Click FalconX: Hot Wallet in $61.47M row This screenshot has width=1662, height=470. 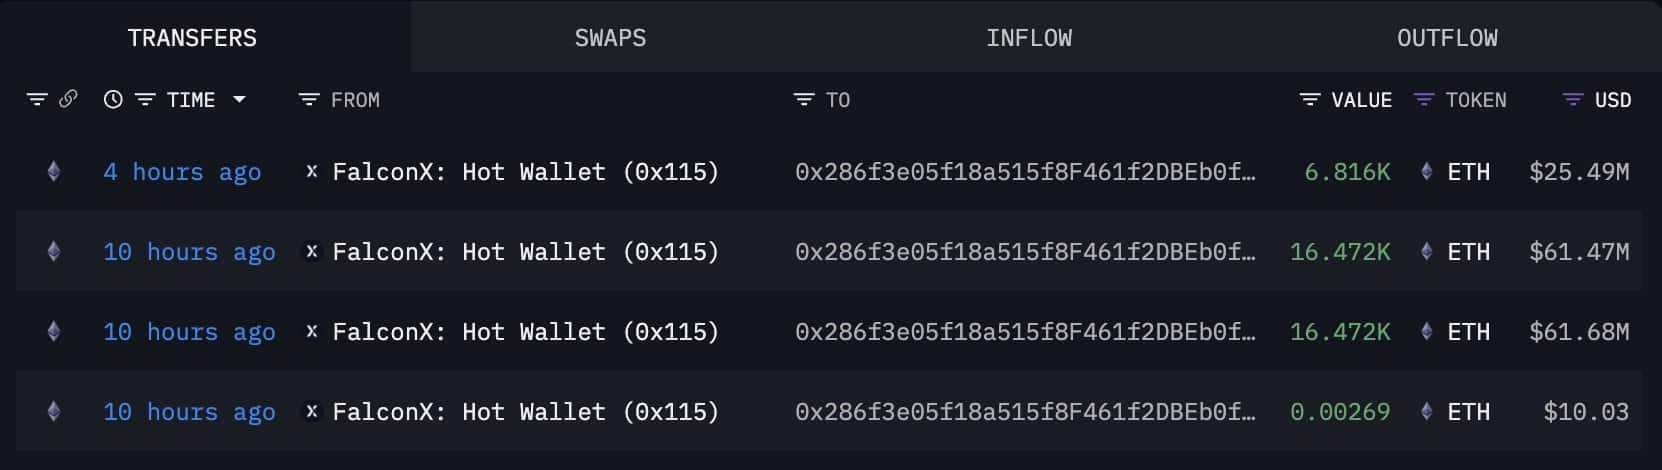pyautogui.click(x=526, y=252)
